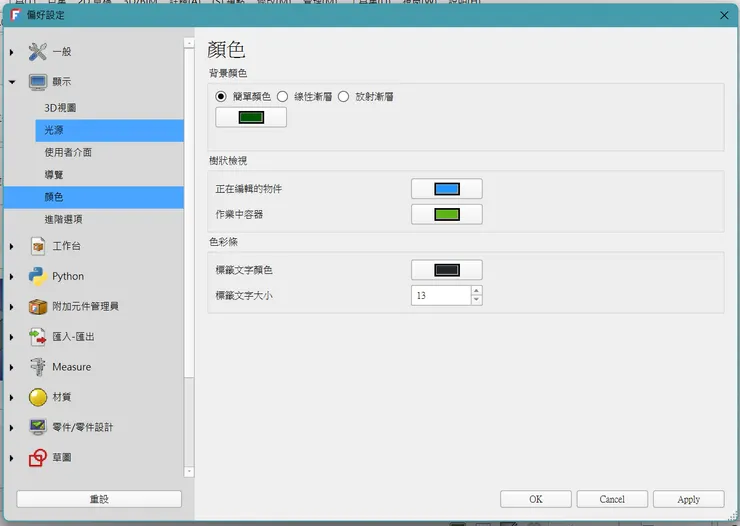This screenshot has height=526, width=740.
Task: Click the 草圖 sketcher red icon
Action: 38,458
